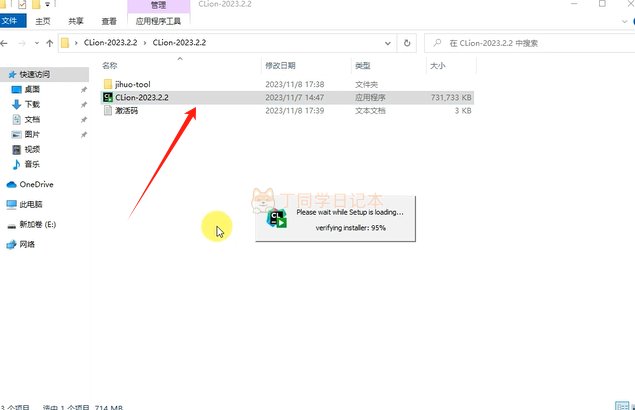Viewport: 635px width, 410px height.
Task: Click 'verifying installer: 95%' progress text
Action: 351,228
